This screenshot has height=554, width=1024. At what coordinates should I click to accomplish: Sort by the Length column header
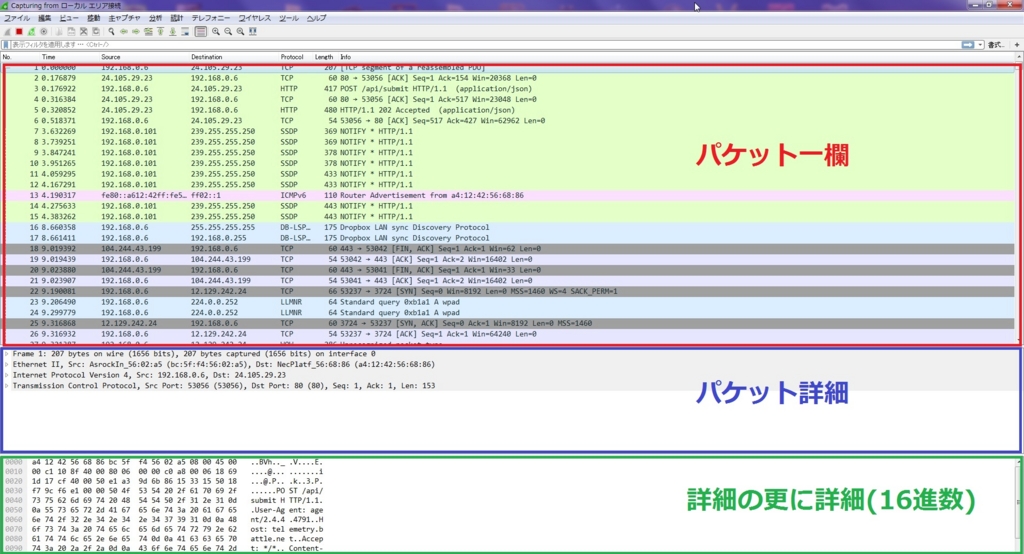point(323,57)
